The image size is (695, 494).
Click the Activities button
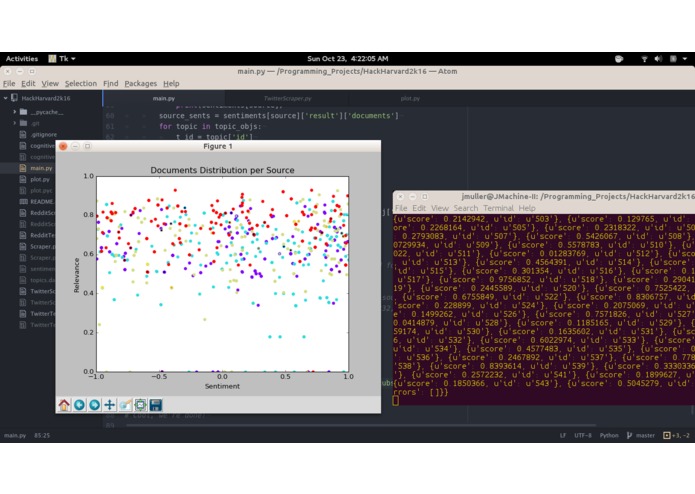click(x=22, y=58)
